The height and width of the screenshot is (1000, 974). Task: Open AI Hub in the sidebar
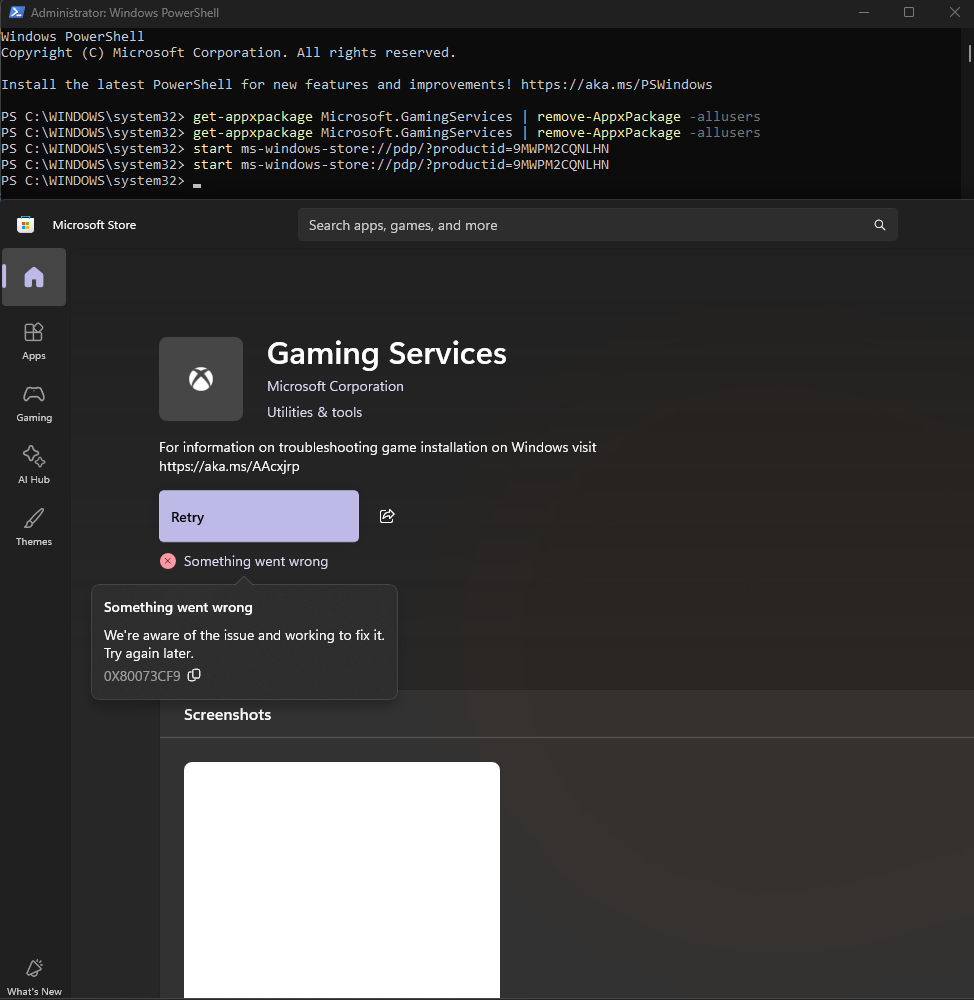click(x=34, y=466)
